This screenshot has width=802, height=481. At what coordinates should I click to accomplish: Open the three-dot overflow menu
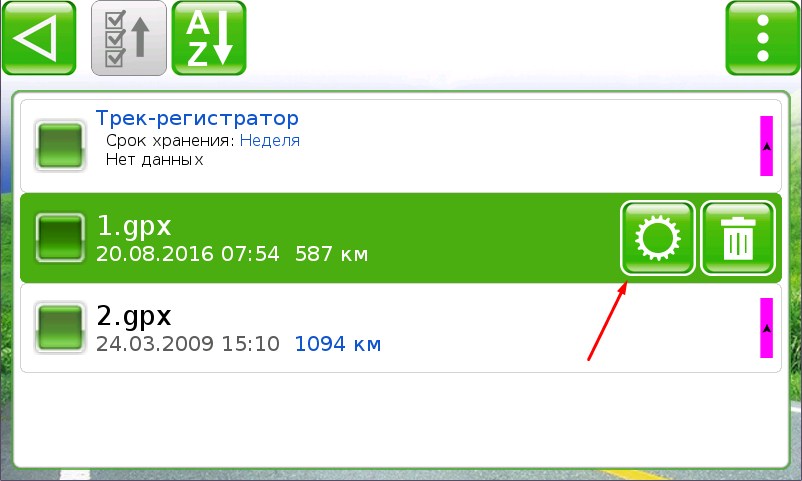tap(763, 38)
